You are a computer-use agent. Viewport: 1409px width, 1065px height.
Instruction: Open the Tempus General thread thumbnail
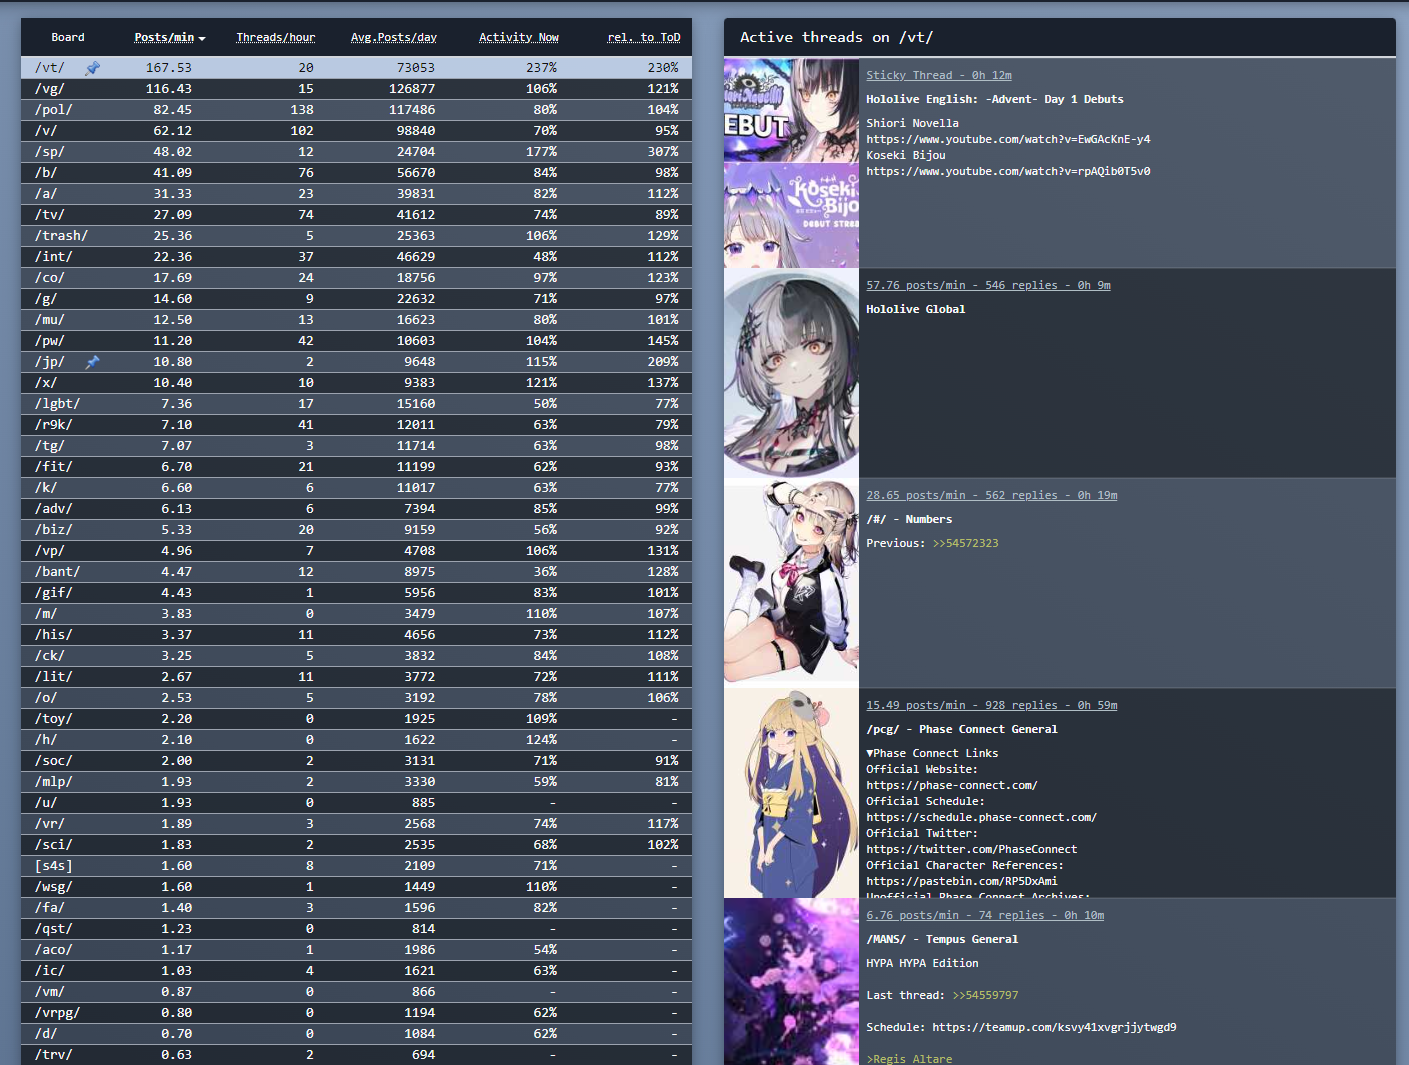(x=791, y=981)
